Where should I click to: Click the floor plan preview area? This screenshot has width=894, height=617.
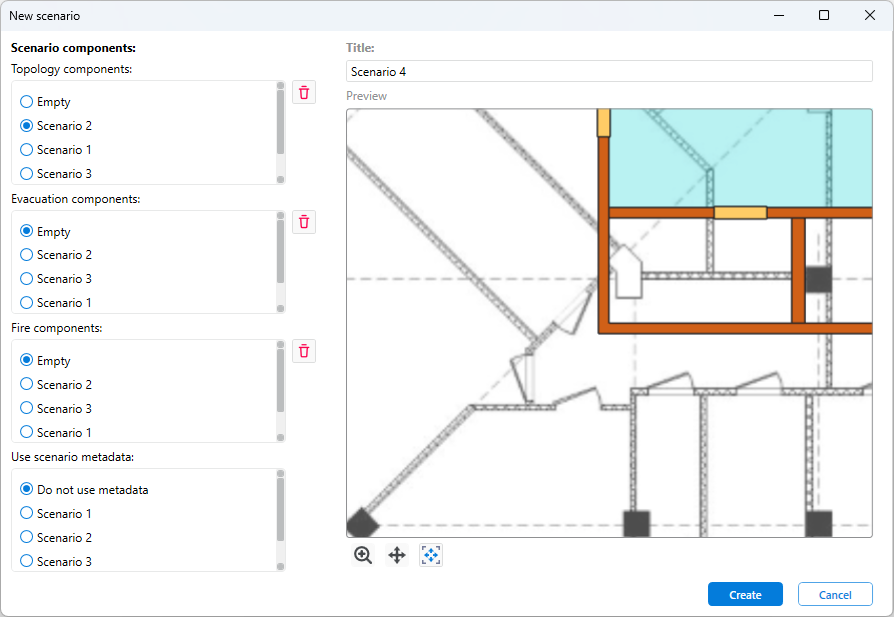[x=608, y=322]
